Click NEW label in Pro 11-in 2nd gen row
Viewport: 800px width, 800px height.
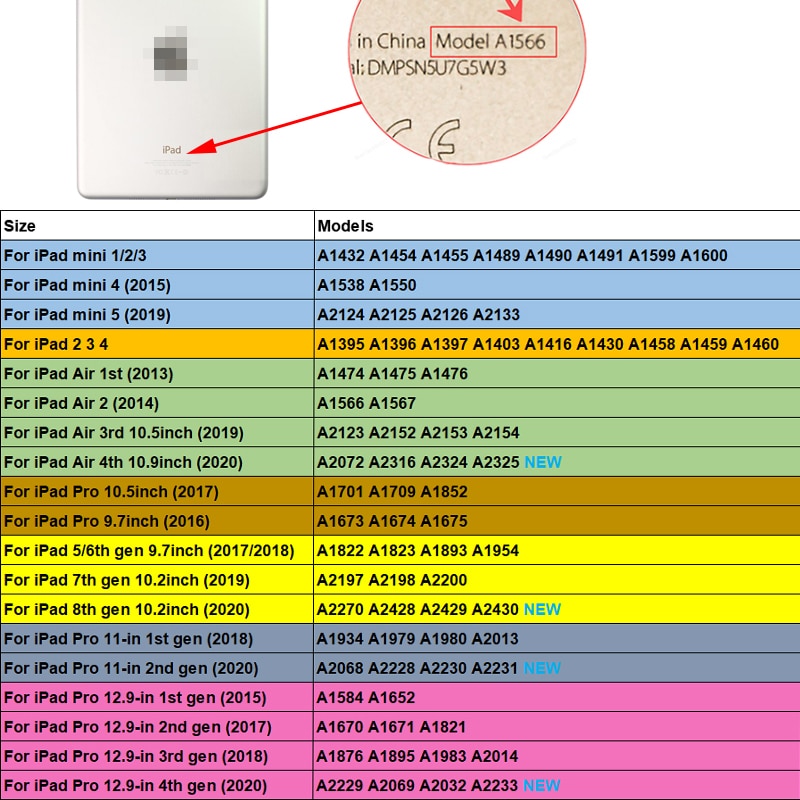coord(542,668)
